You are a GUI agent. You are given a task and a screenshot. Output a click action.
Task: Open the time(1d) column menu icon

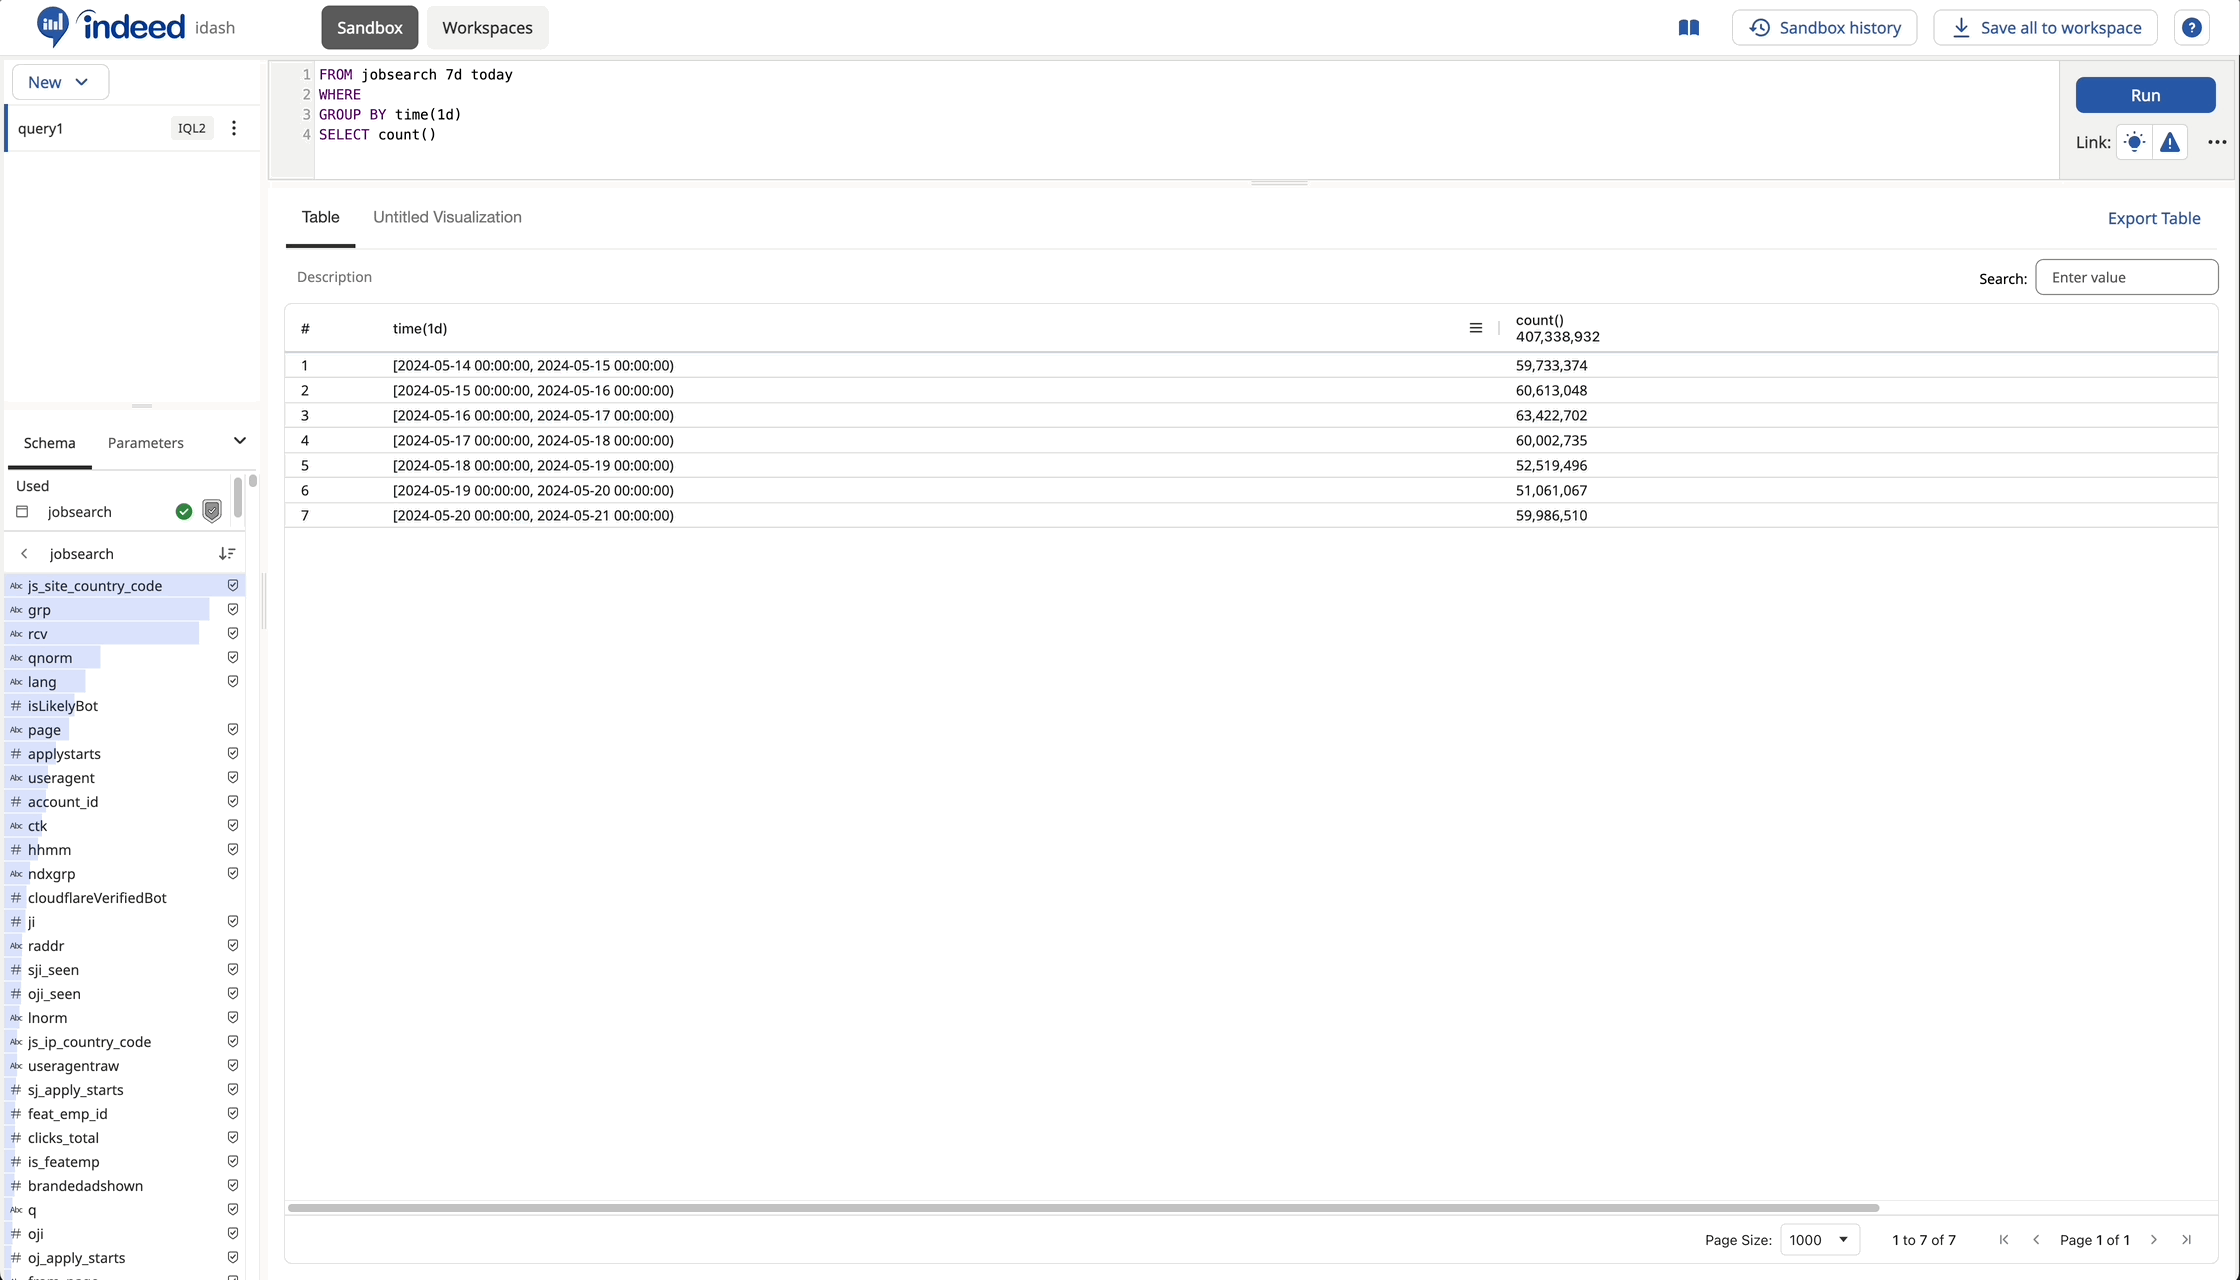coord(1475,328)
